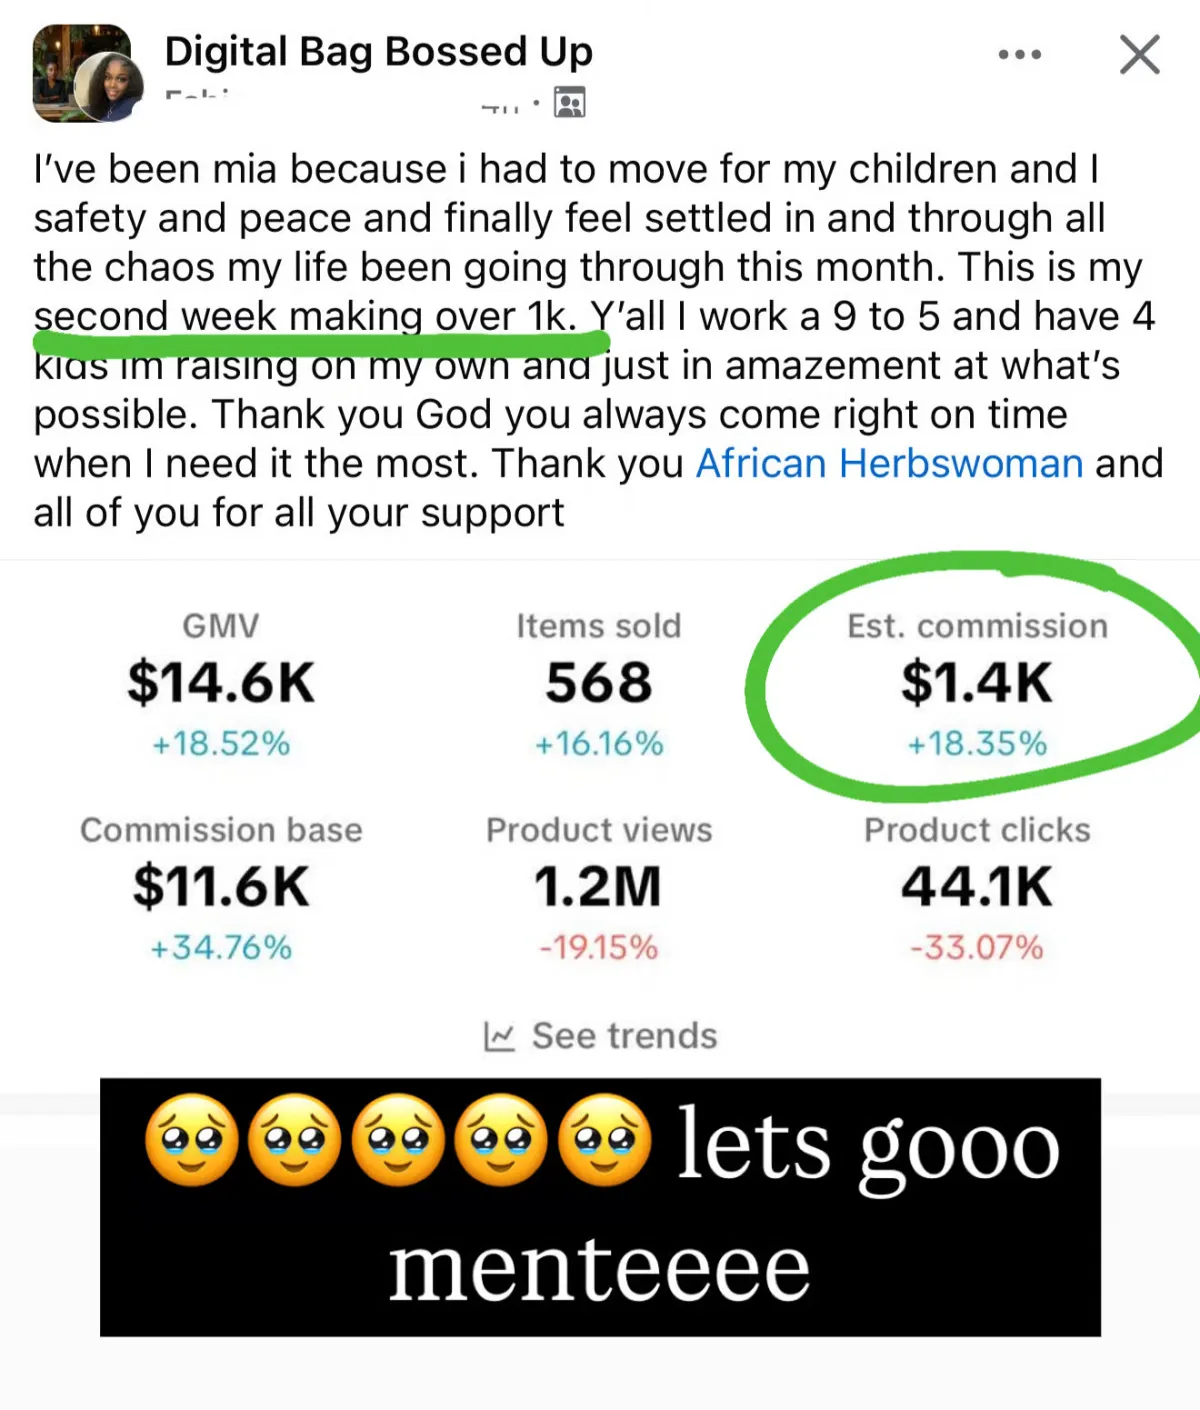Screen dimensions: 1200x1410
Task: Select the Items sold 568 metric
Action: [x=598, y=682]
